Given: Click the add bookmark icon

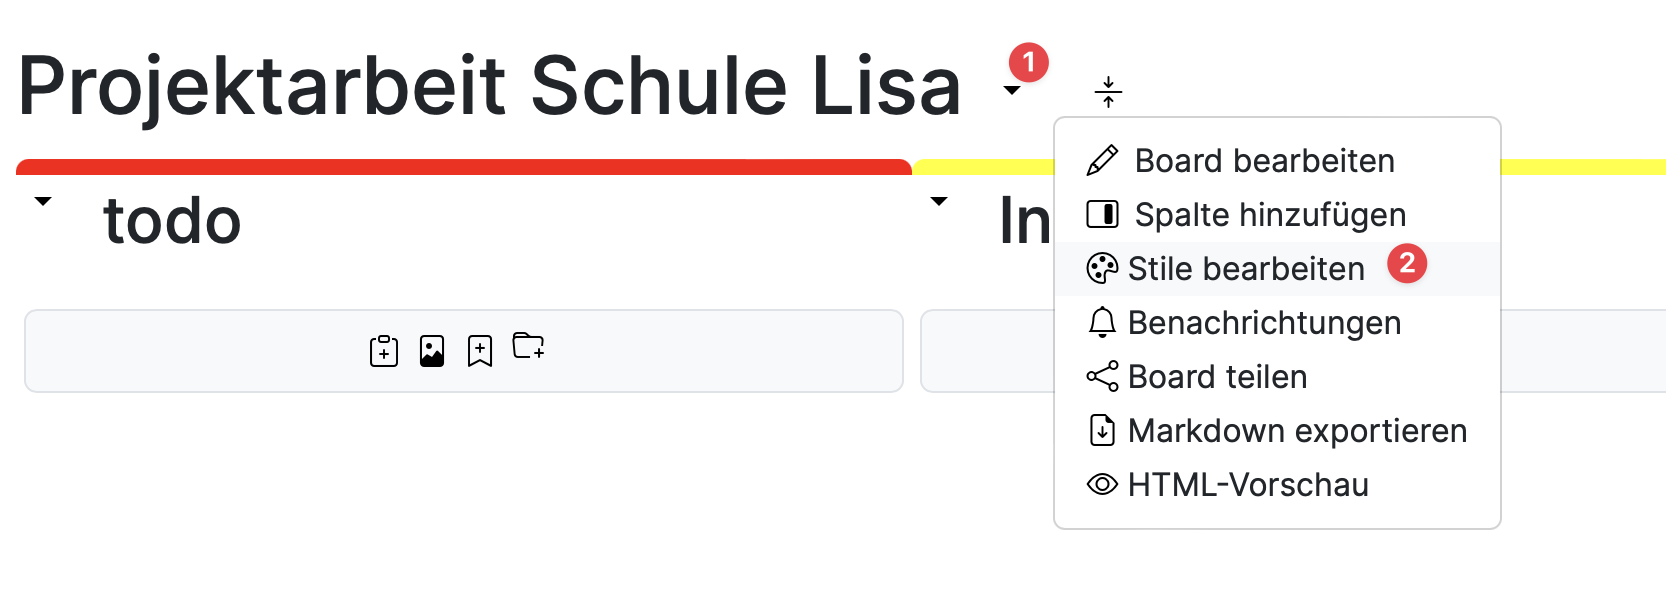Looking at the screenshot, I should pyautogui.click(x=479, y=349).
